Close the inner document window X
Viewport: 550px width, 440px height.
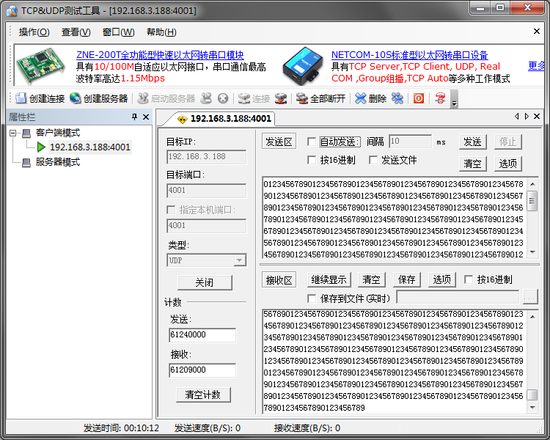click(537, 31)
